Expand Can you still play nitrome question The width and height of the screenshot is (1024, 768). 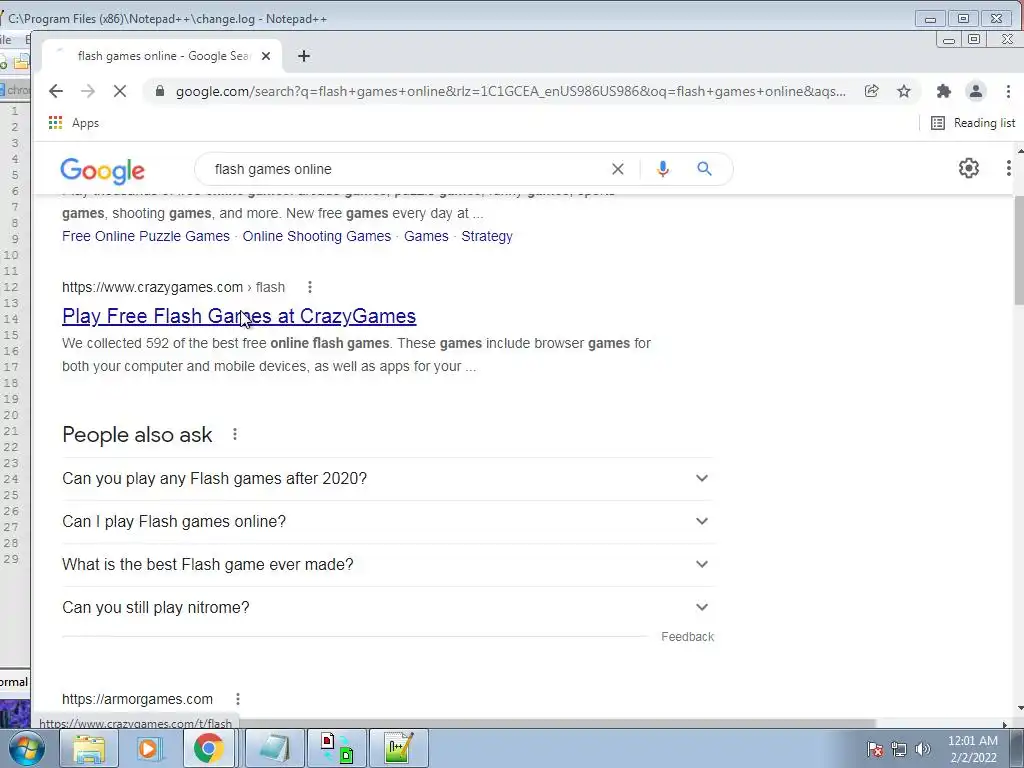pos(388,608)
